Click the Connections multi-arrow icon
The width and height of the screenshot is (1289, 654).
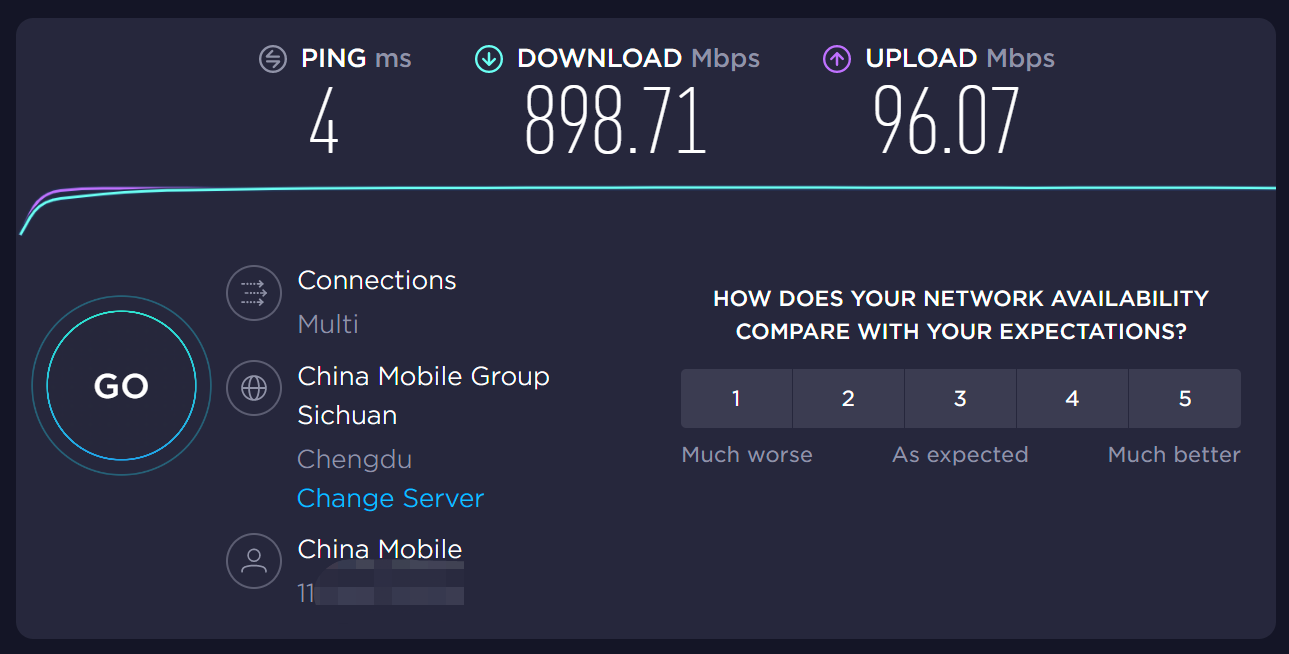254,293
